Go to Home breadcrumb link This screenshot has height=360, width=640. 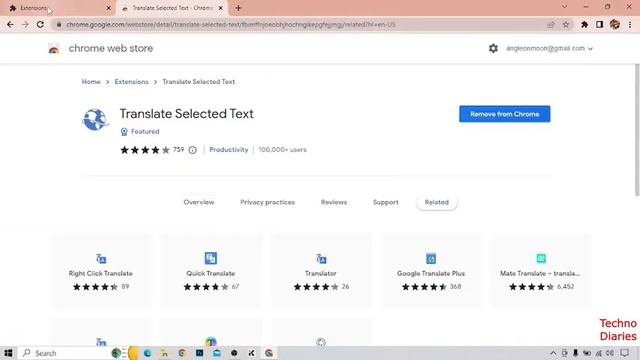[91, 82]
